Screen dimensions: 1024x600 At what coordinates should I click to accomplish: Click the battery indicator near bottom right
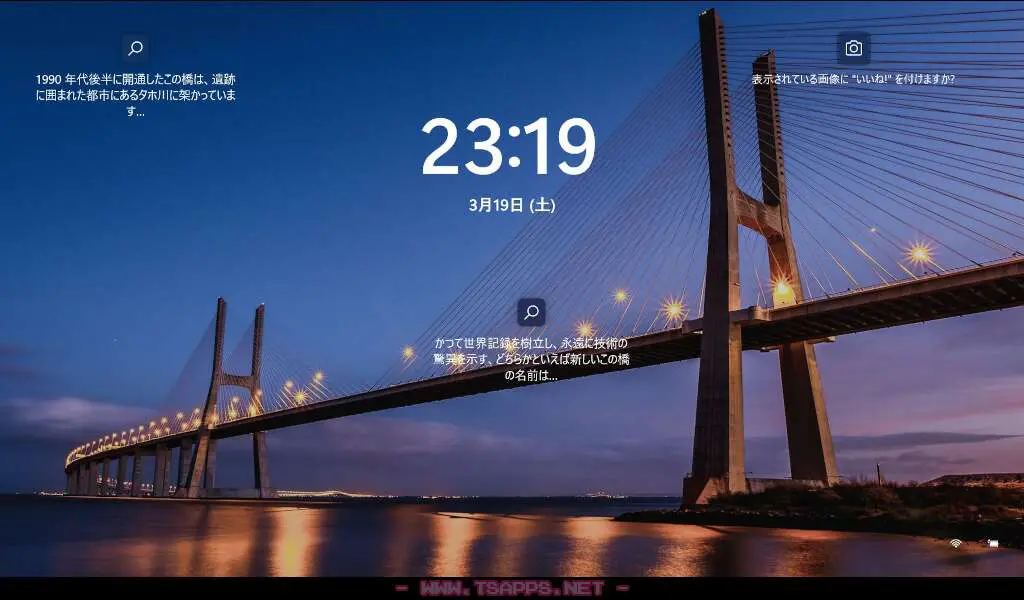pos(993,544)
